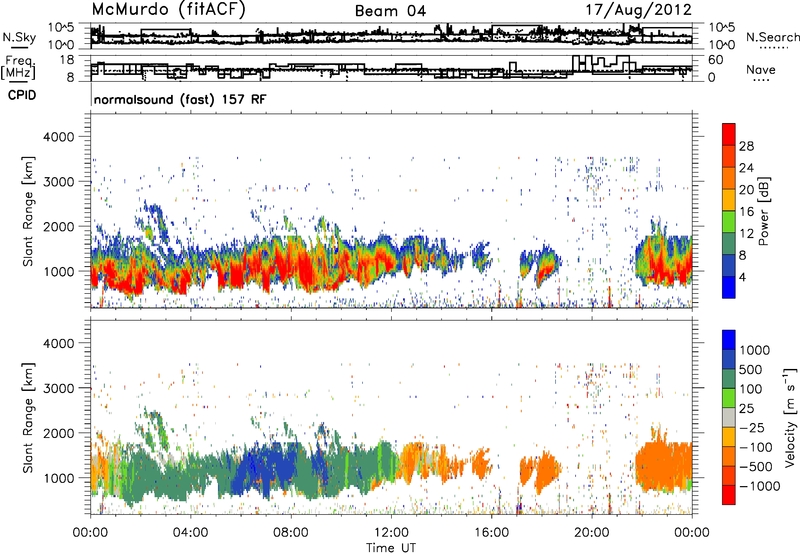The image size is (800, 554).
Task: Click the velocity panel 'Slant Range [km]' label
Action: (x=28, y=417)
